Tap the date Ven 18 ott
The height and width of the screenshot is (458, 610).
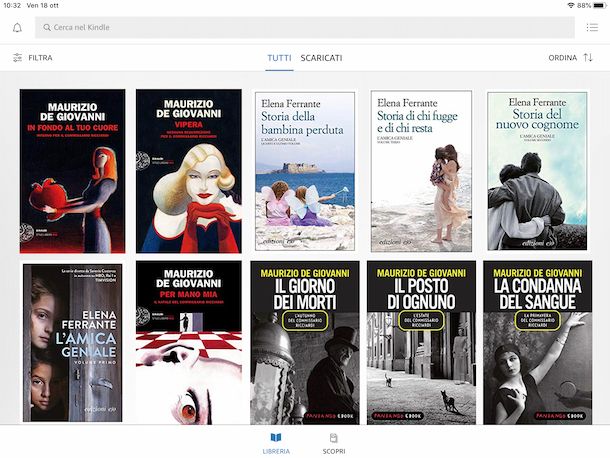[43, 5]
